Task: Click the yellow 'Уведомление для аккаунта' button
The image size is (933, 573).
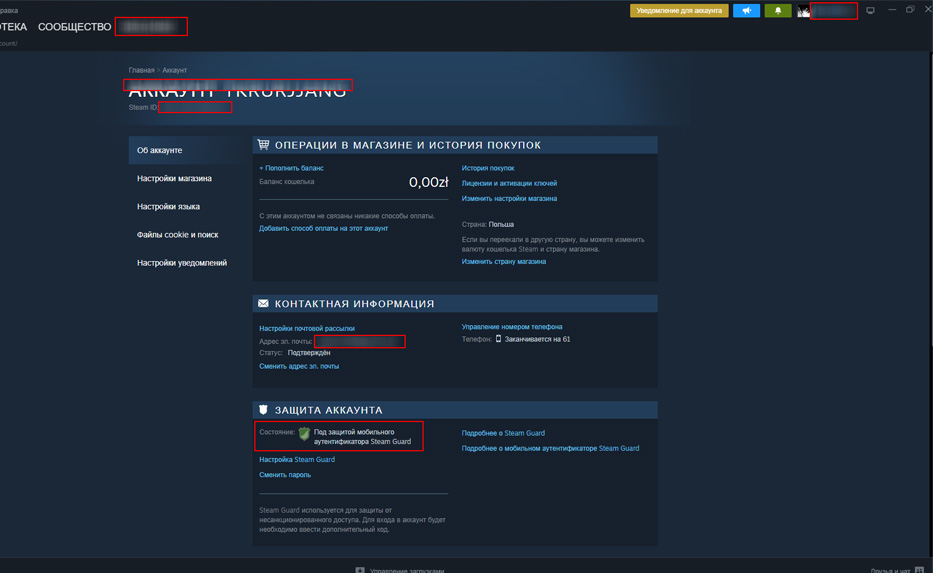Action: (679, 11)
